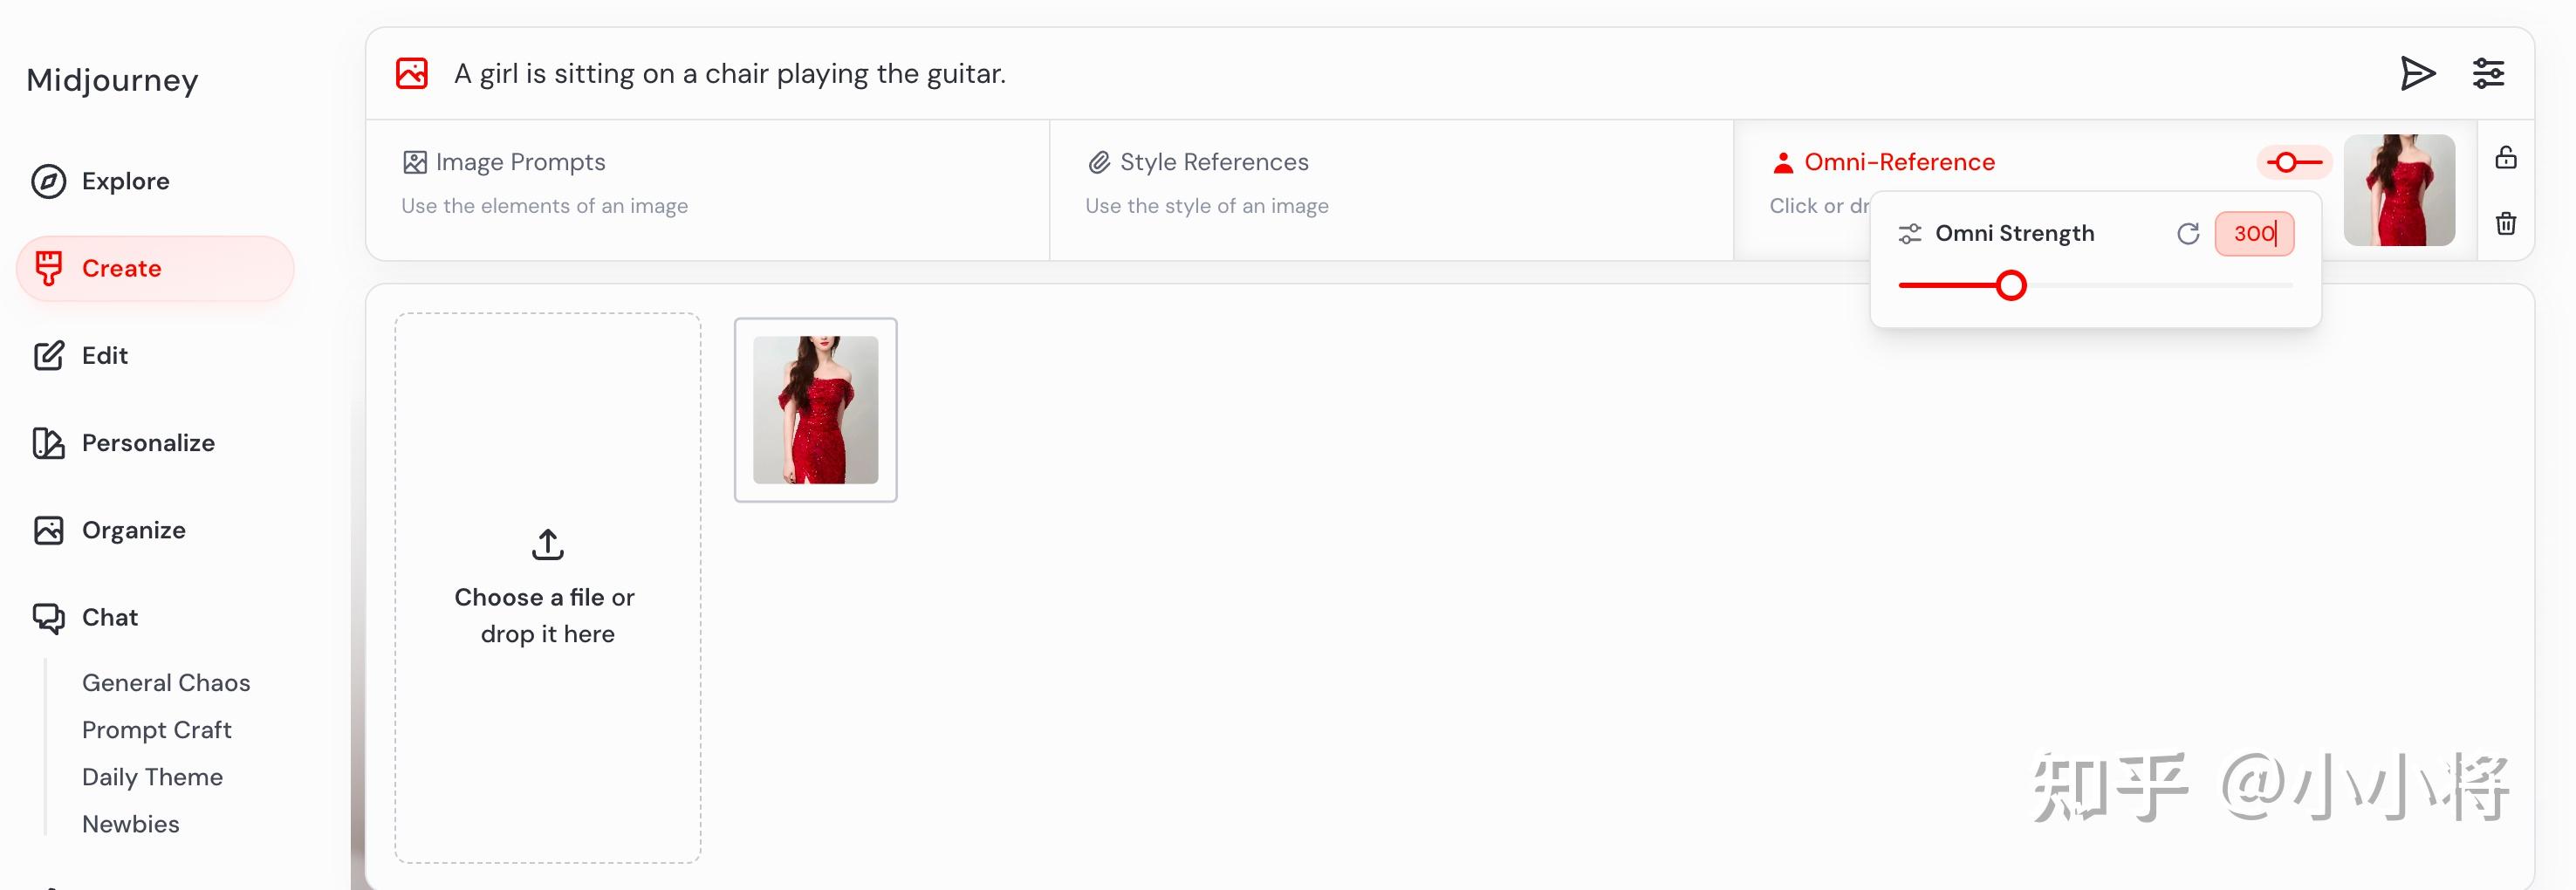The image size is (2576, 890).
Task: Open the Prompt Craft chat room
Action: pyautogui.click(x=157, y=730)
